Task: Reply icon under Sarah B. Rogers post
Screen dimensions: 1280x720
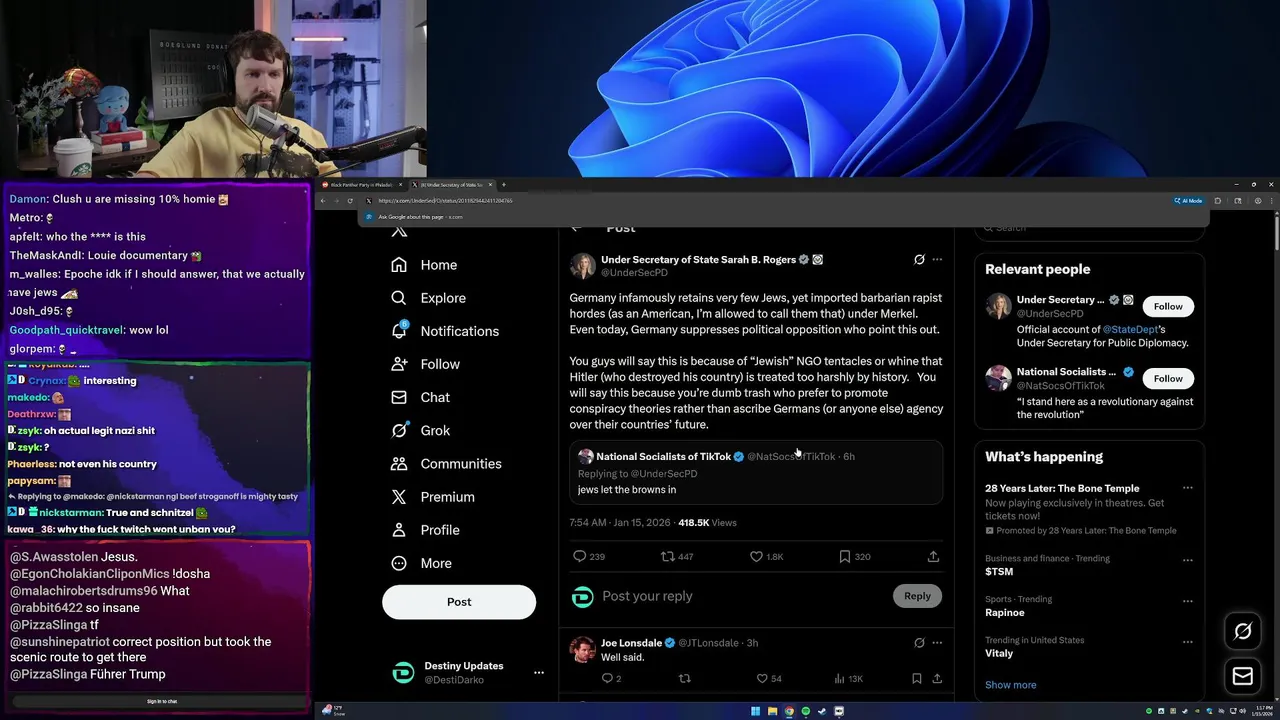Action: 580,557
